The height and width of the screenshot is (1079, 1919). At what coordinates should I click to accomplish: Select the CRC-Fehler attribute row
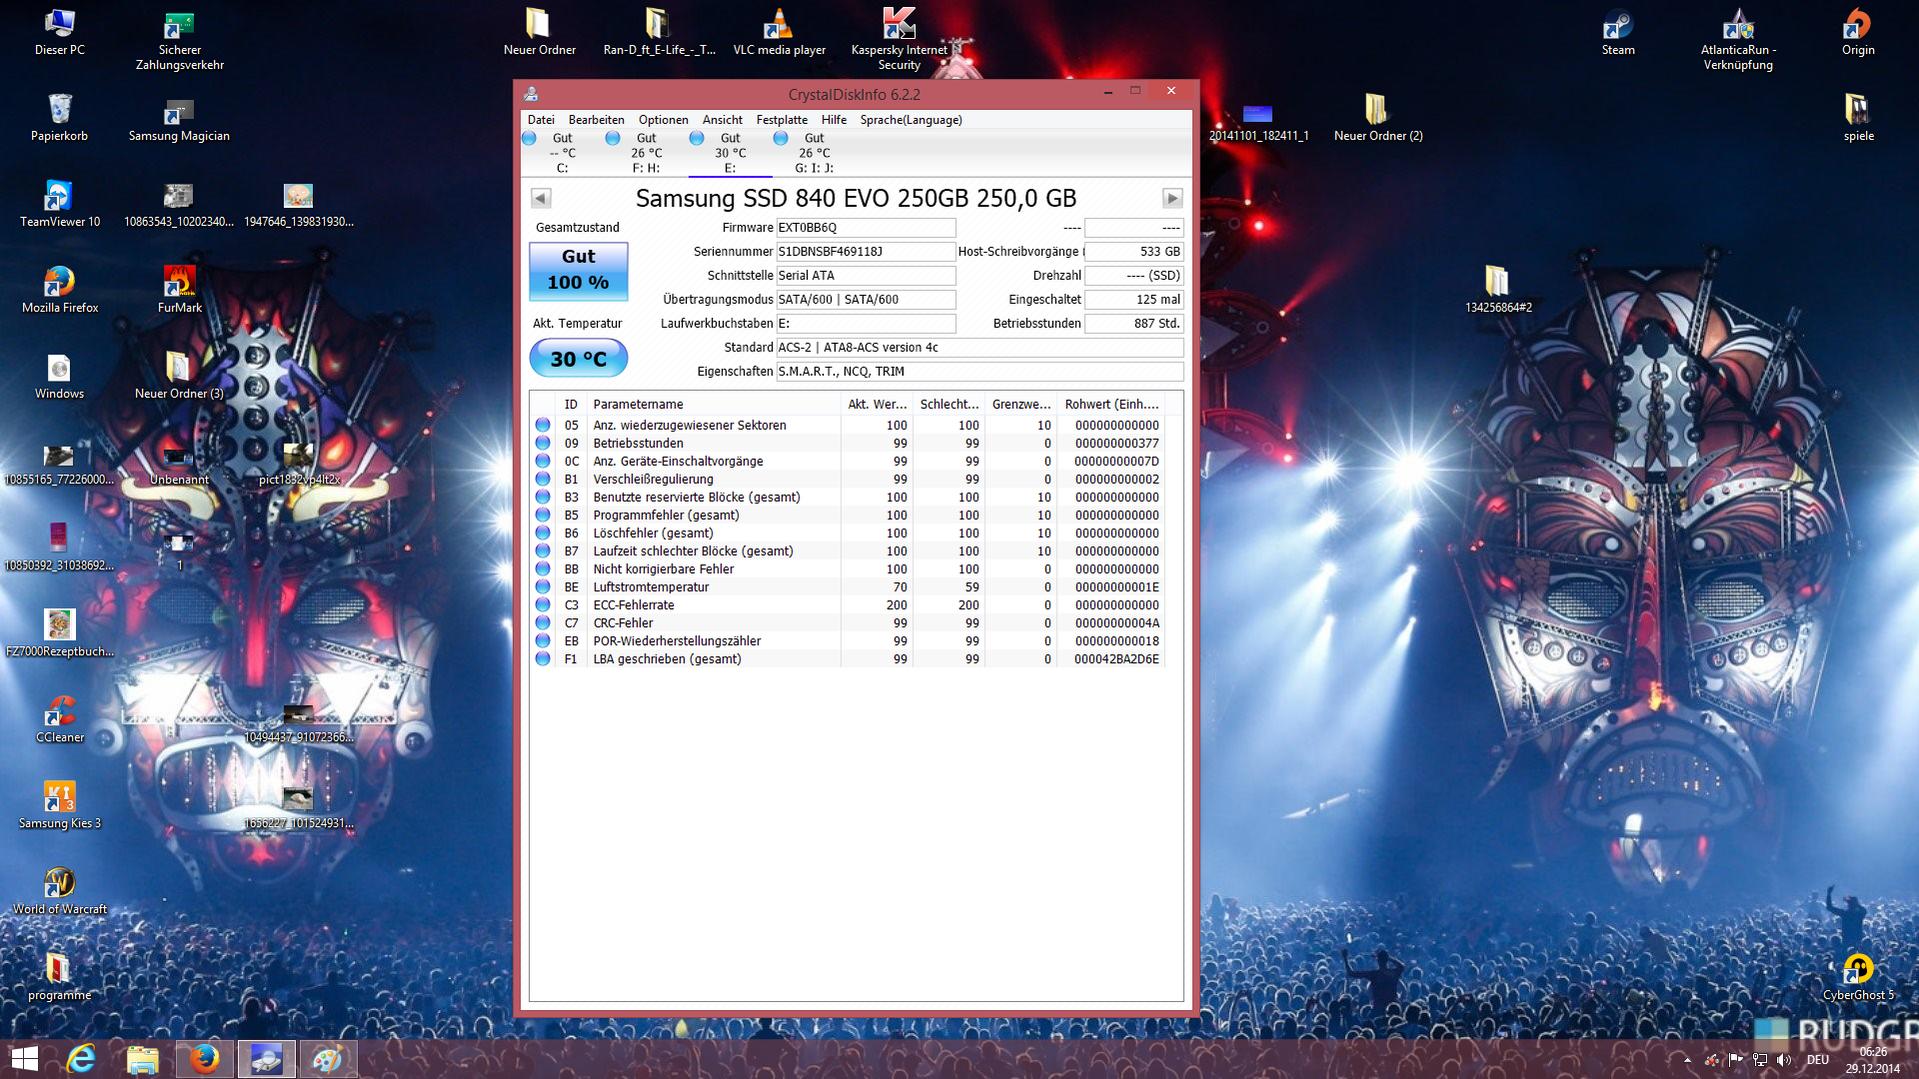tap(849, 623)
